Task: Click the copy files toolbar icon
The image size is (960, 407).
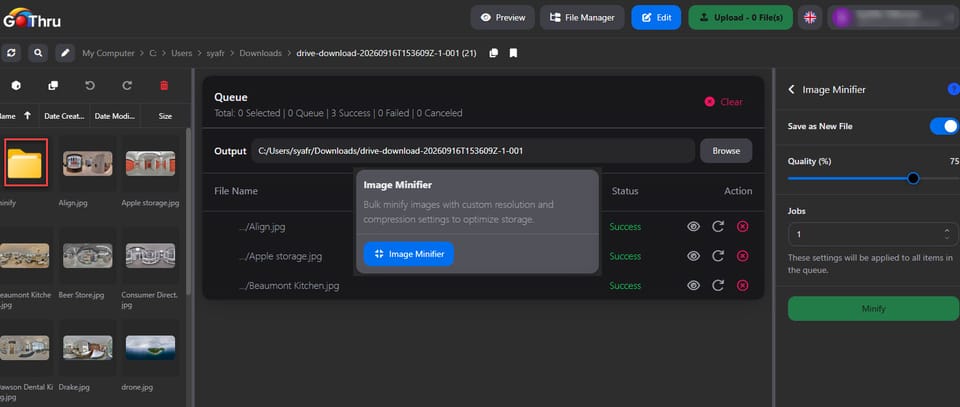Action: click(x=53, y=86)
